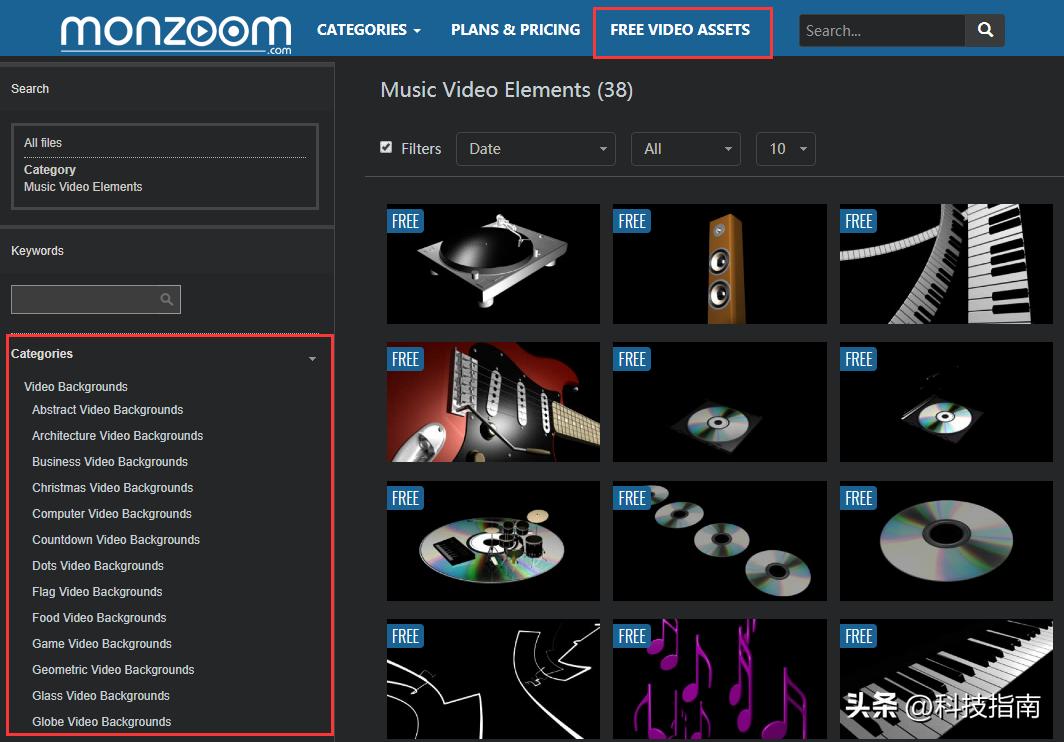
Task: Select the electric guitar video thumbnail
Action: (x=493, y=402)
